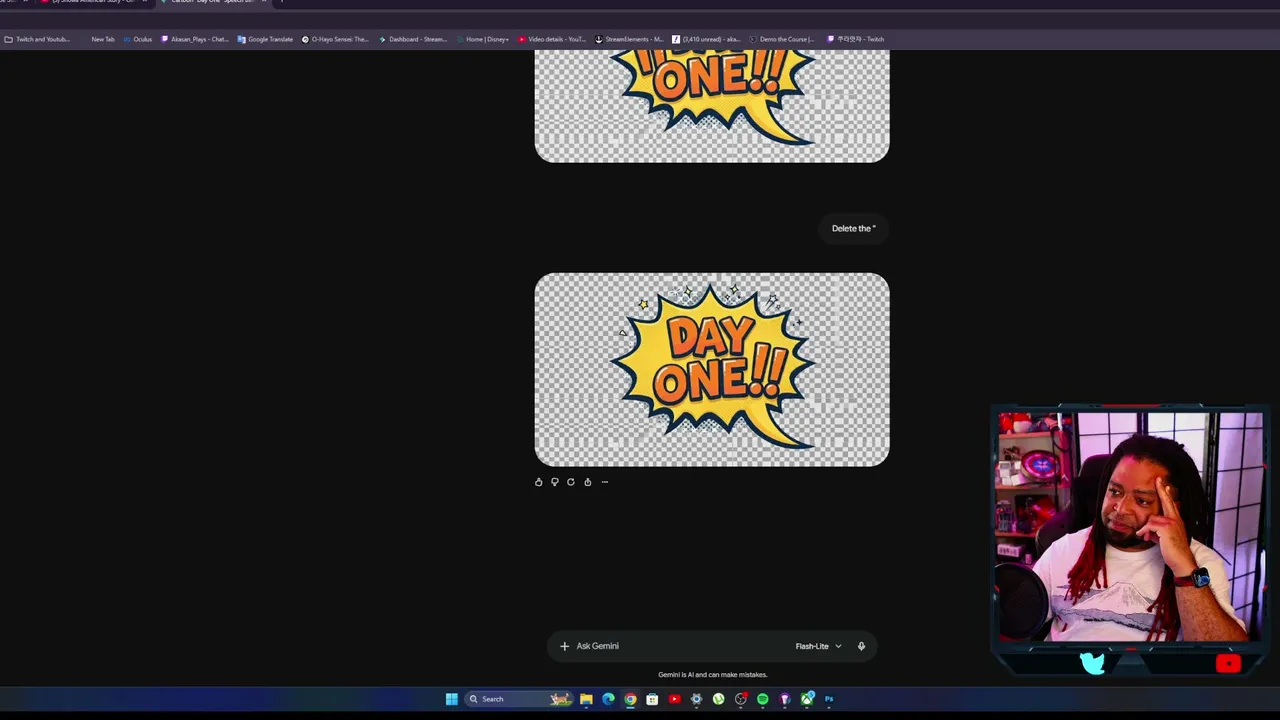The width and height of the screenshot is (1280, 720).
Task: Click the 'Delete the' user prompt bubble
Action: [x=853, y=228]
